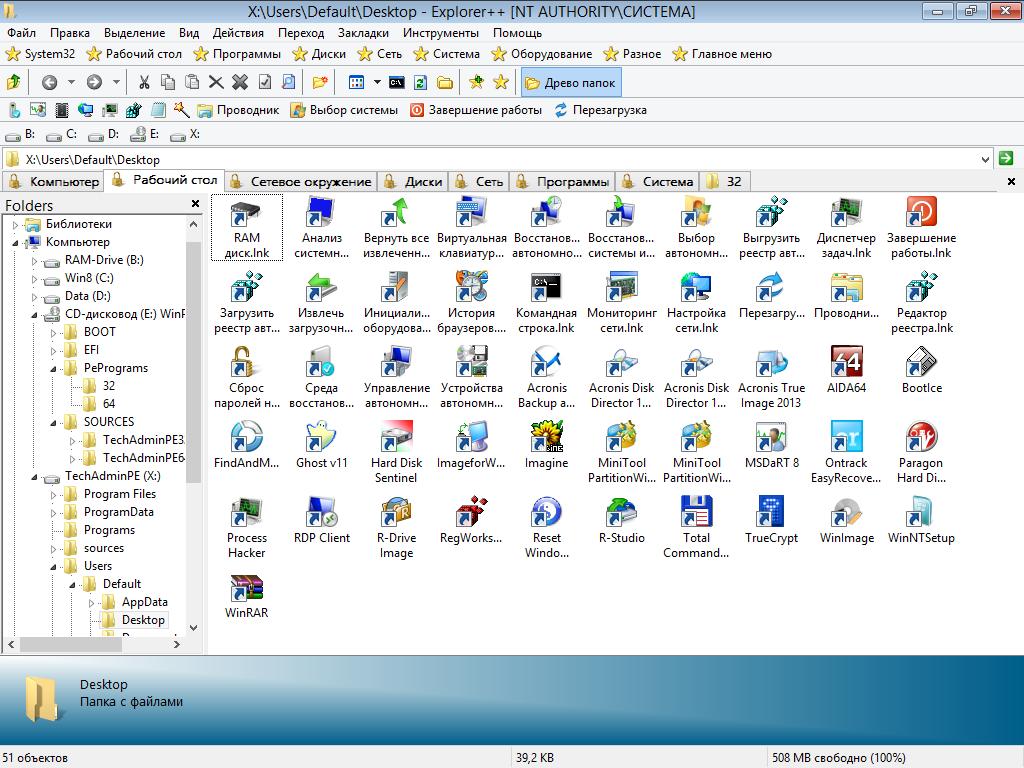Viewport: 1024px width, 768px height.
Task: Expand the Program Files tree node
Action: pyautogui.click(x=54, y=495)
